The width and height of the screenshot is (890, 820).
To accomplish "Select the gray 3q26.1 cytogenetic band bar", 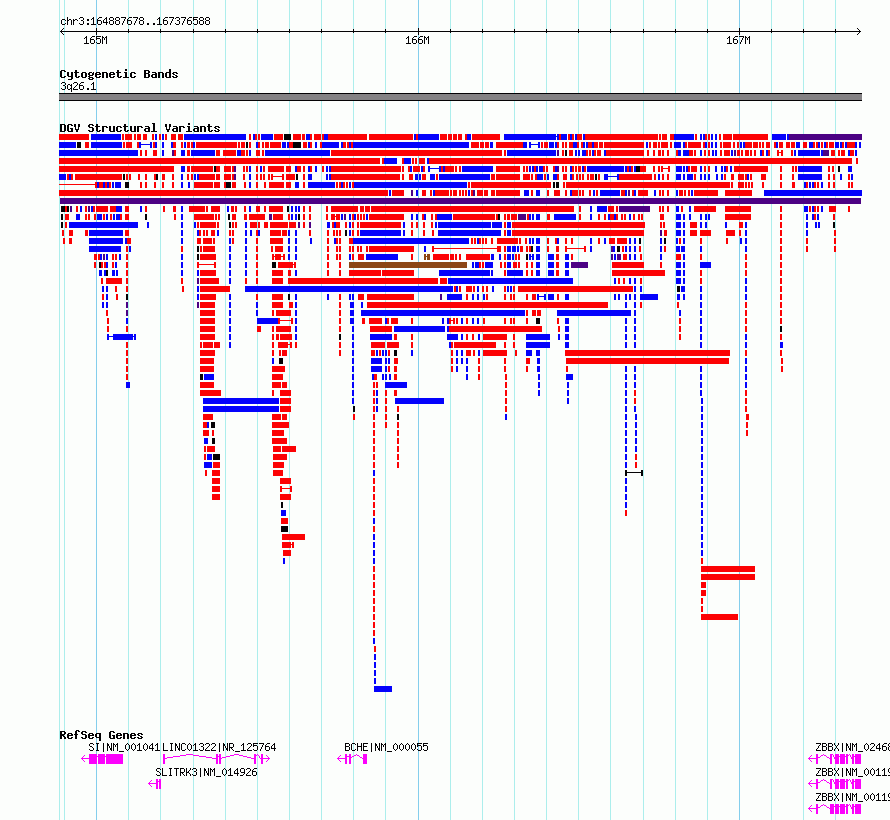I will click(460, 97).
